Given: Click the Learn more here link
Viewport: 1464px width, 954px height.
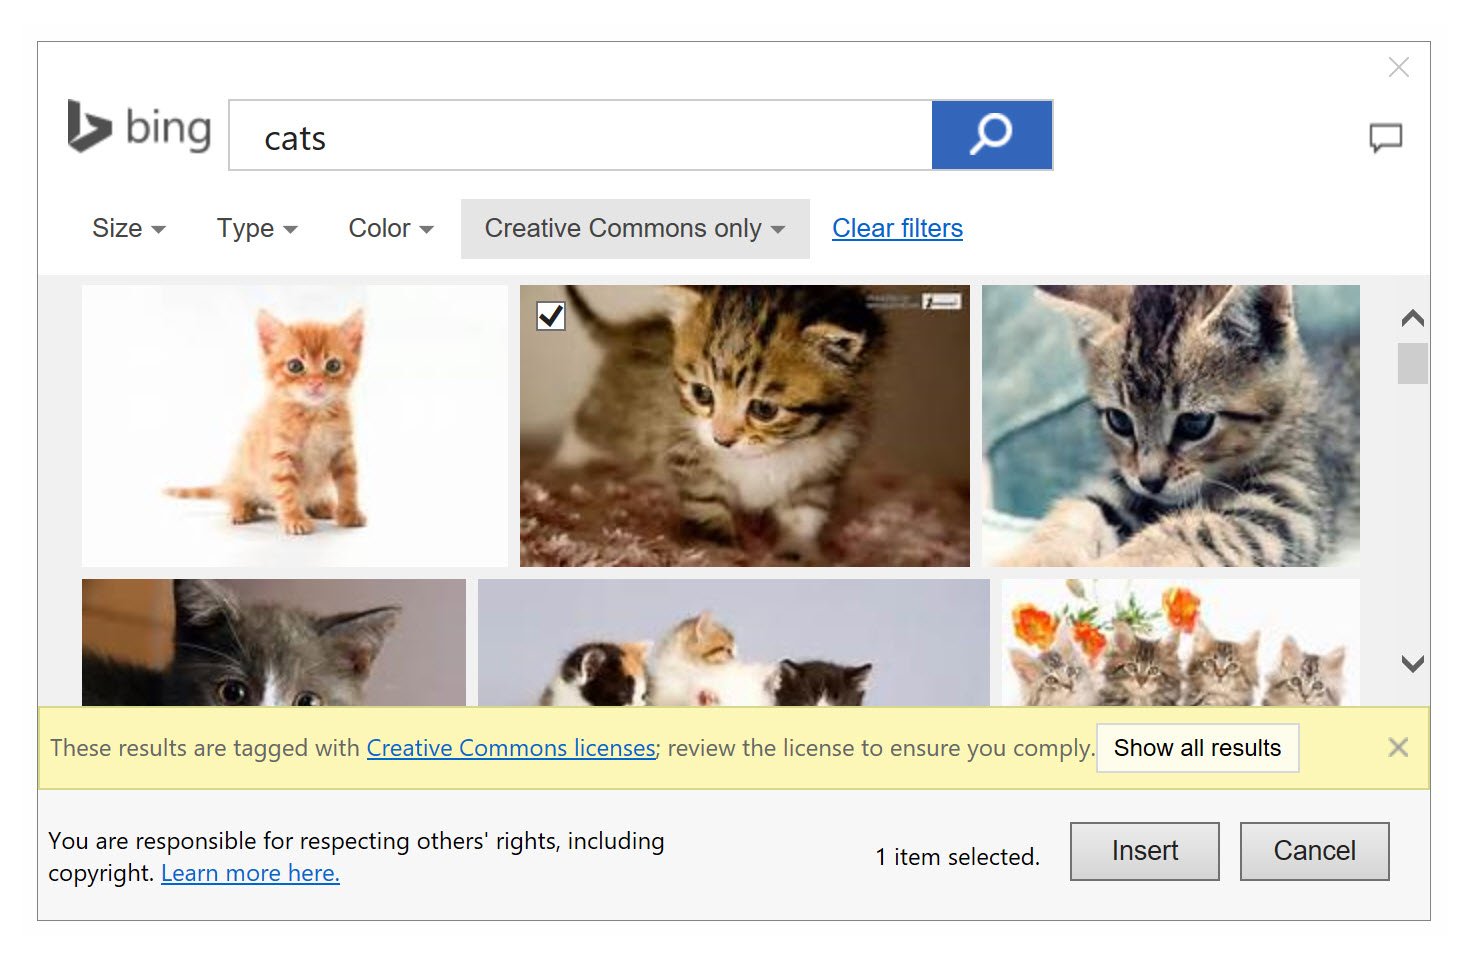Looking at the screenshot, I should 250,873.
